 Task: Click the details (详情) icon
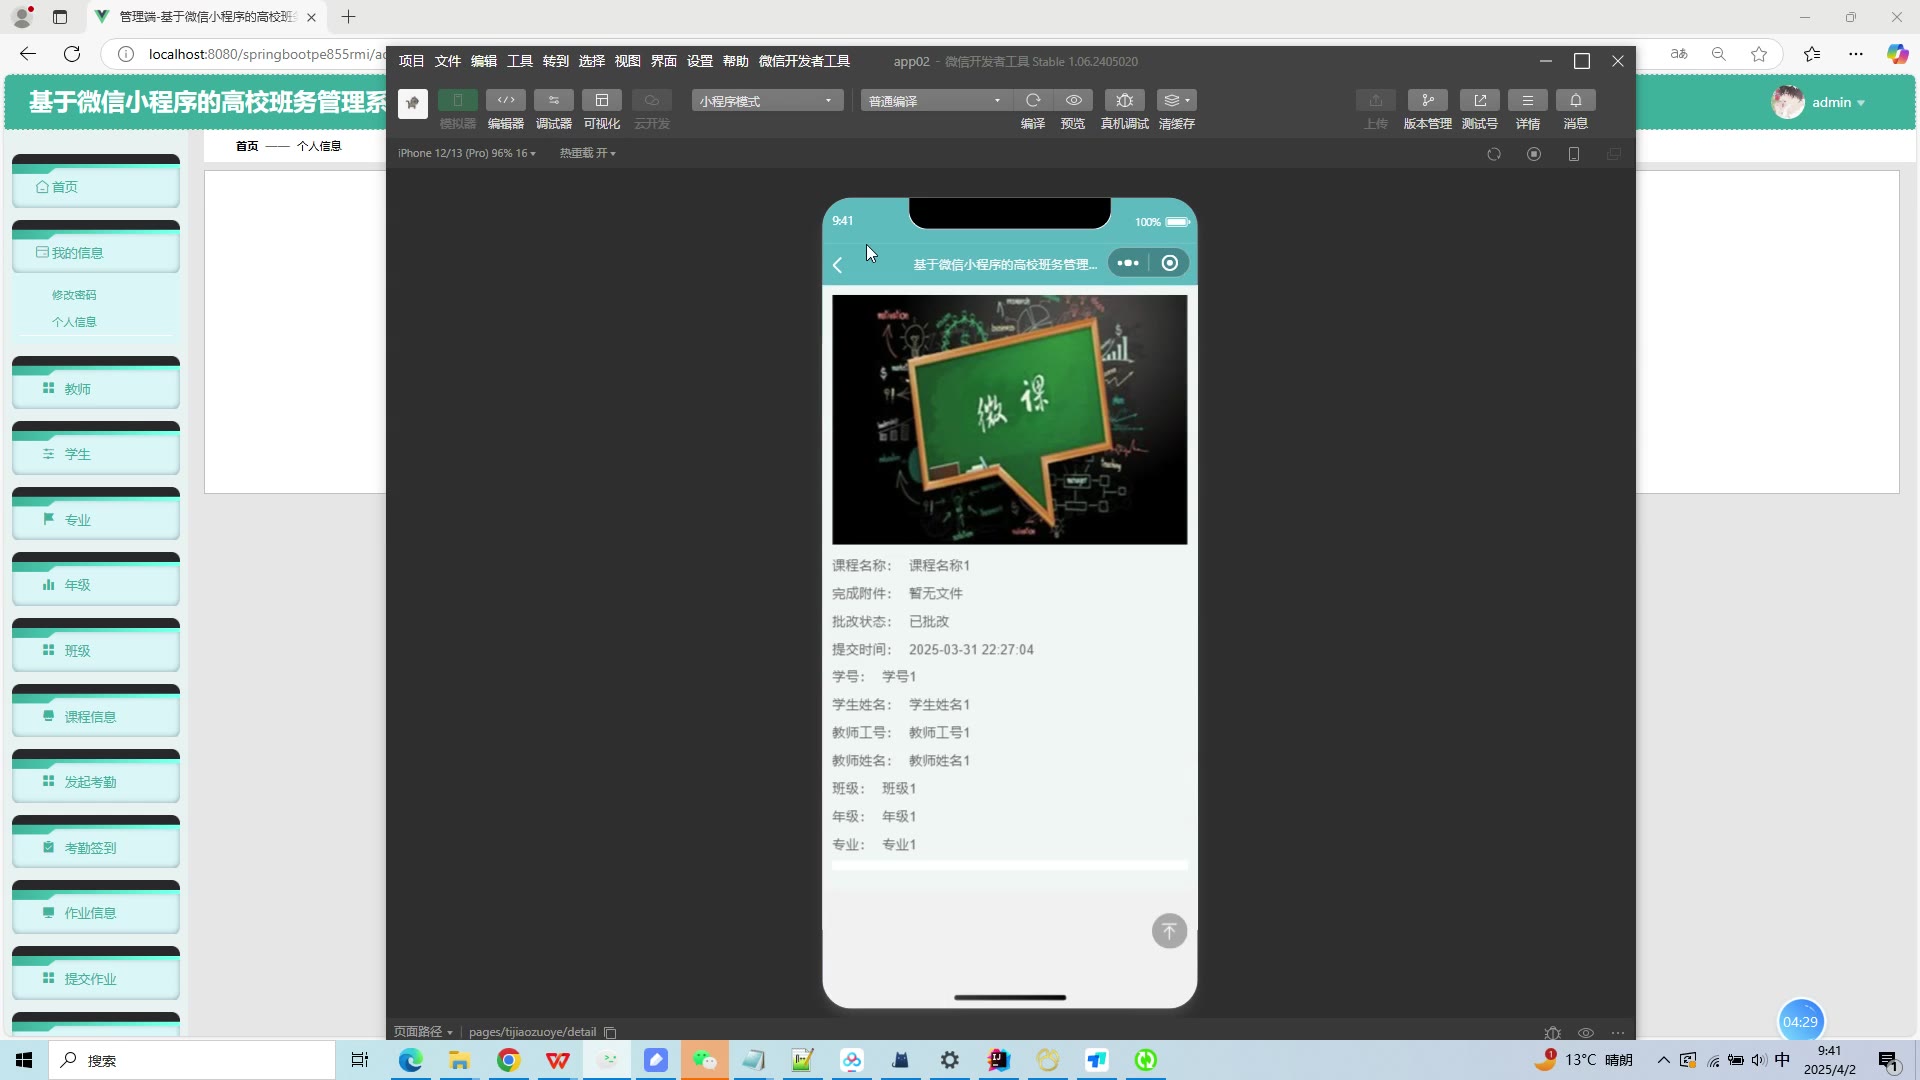[1527, 100]
